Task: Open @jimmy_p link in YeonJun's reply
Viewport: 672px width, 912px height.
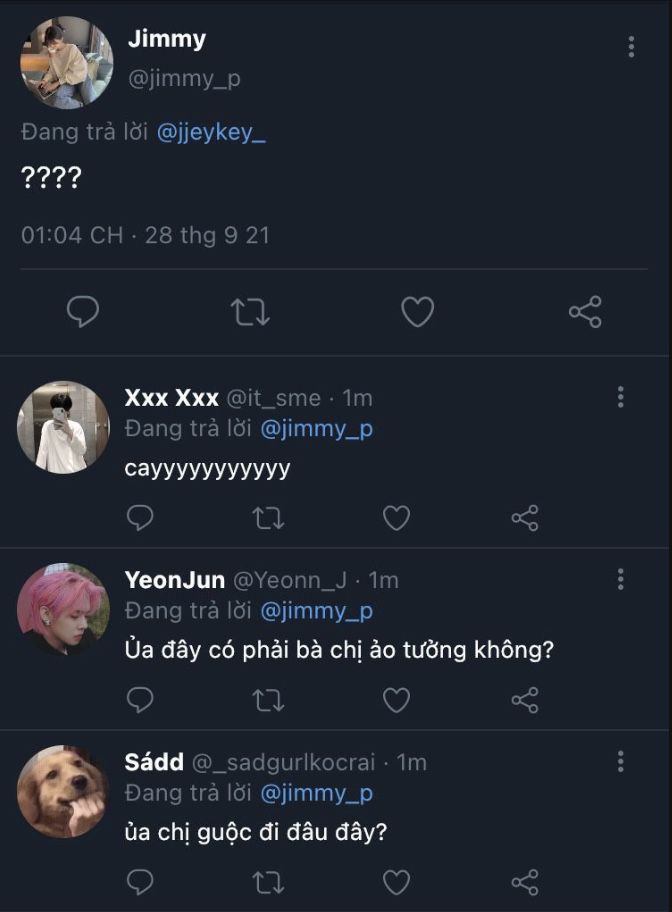Action: [317, 611]
